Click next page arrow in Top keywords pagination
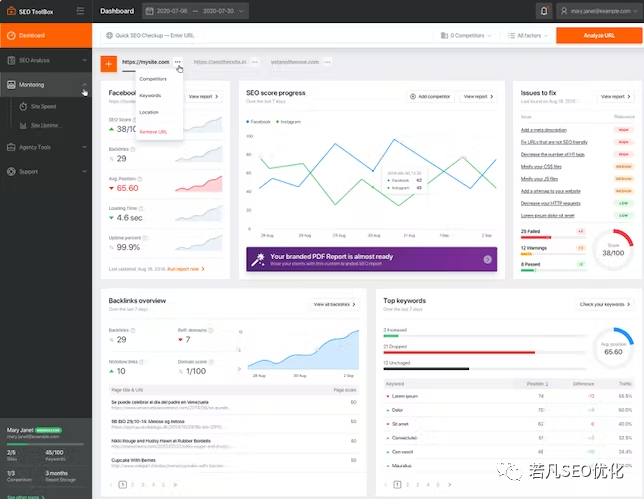 pyautogui.click(x=450, y=485)
